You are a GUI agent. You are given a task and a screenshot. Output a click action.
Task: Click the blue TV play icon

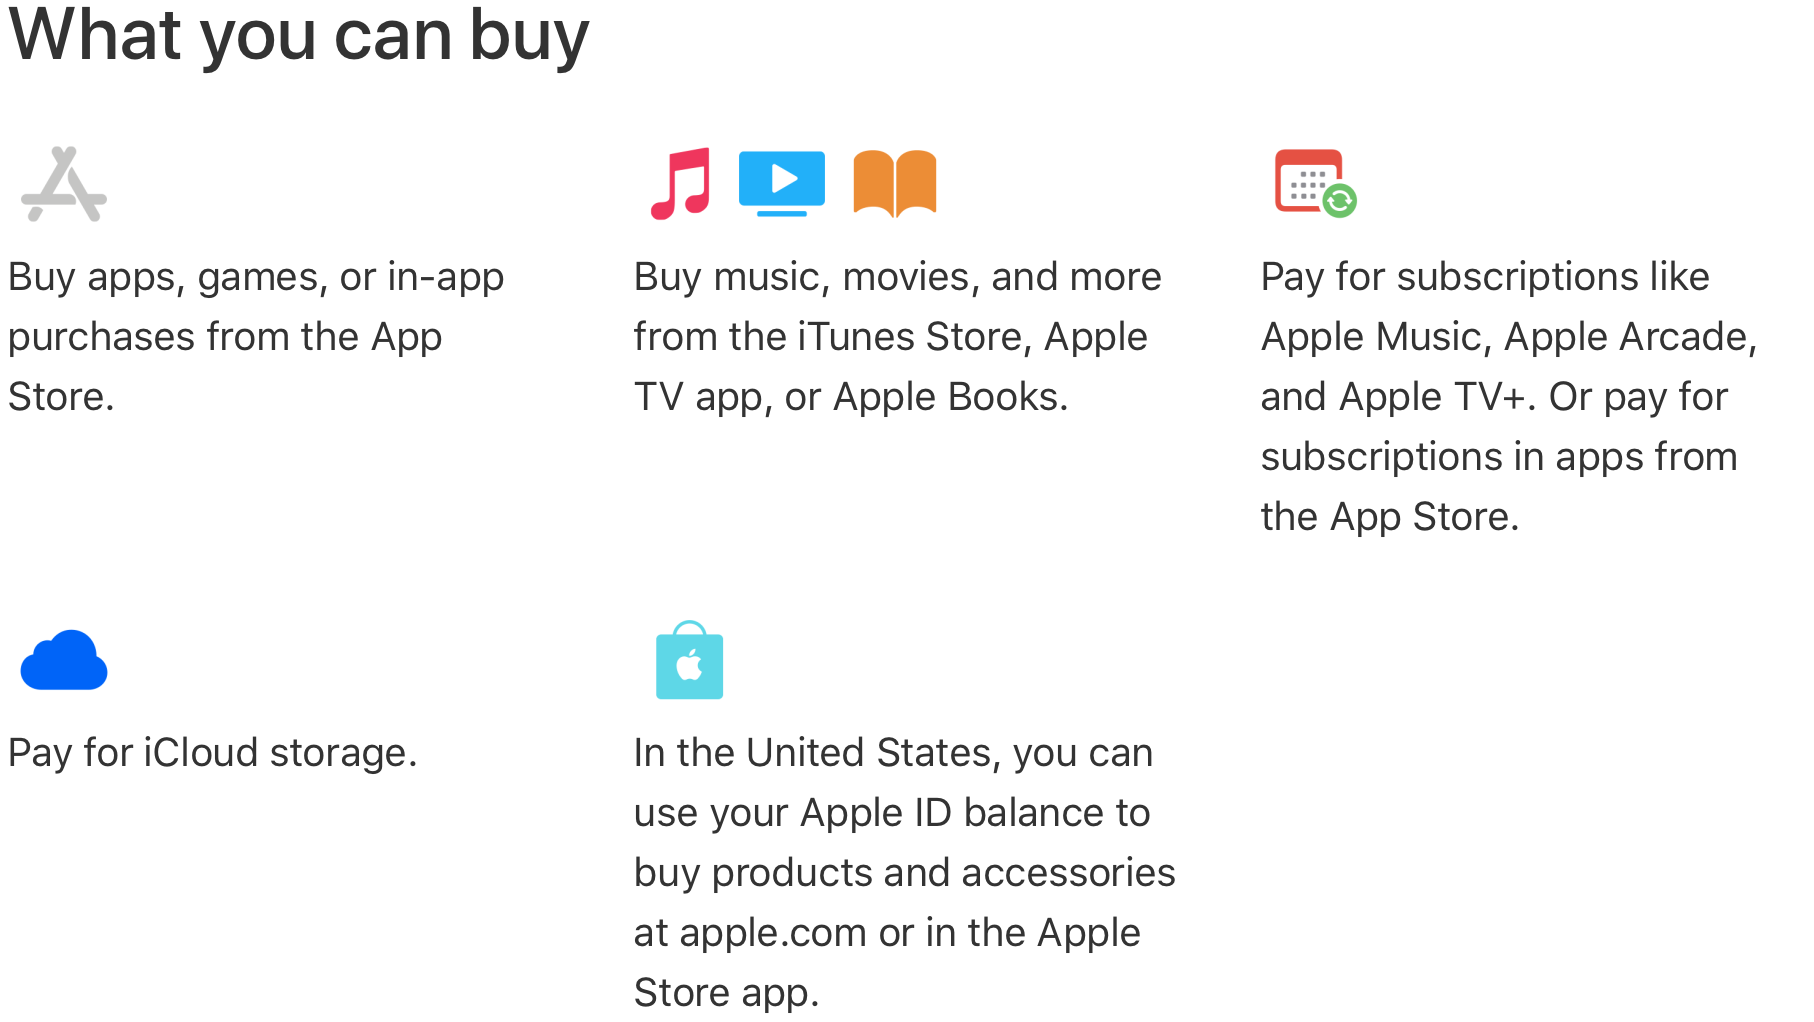782,183
